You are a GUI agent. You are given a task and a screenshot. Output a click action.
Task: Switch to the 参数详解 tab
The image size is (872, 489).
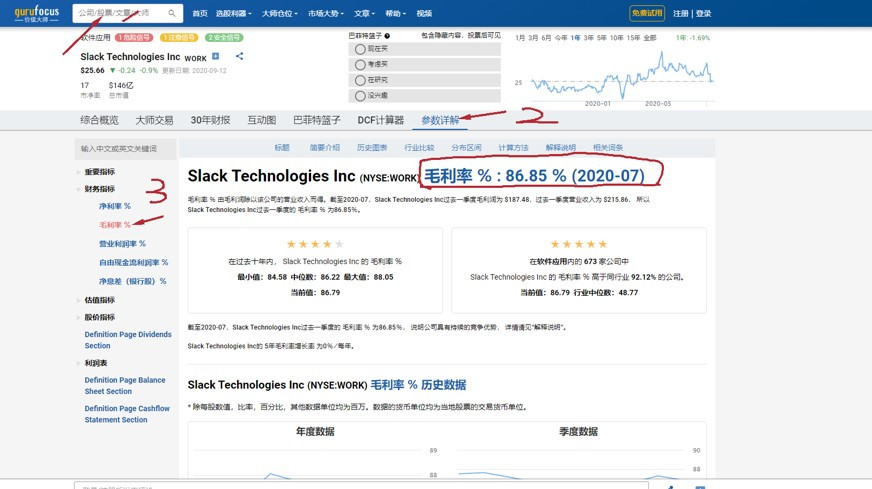440,120
